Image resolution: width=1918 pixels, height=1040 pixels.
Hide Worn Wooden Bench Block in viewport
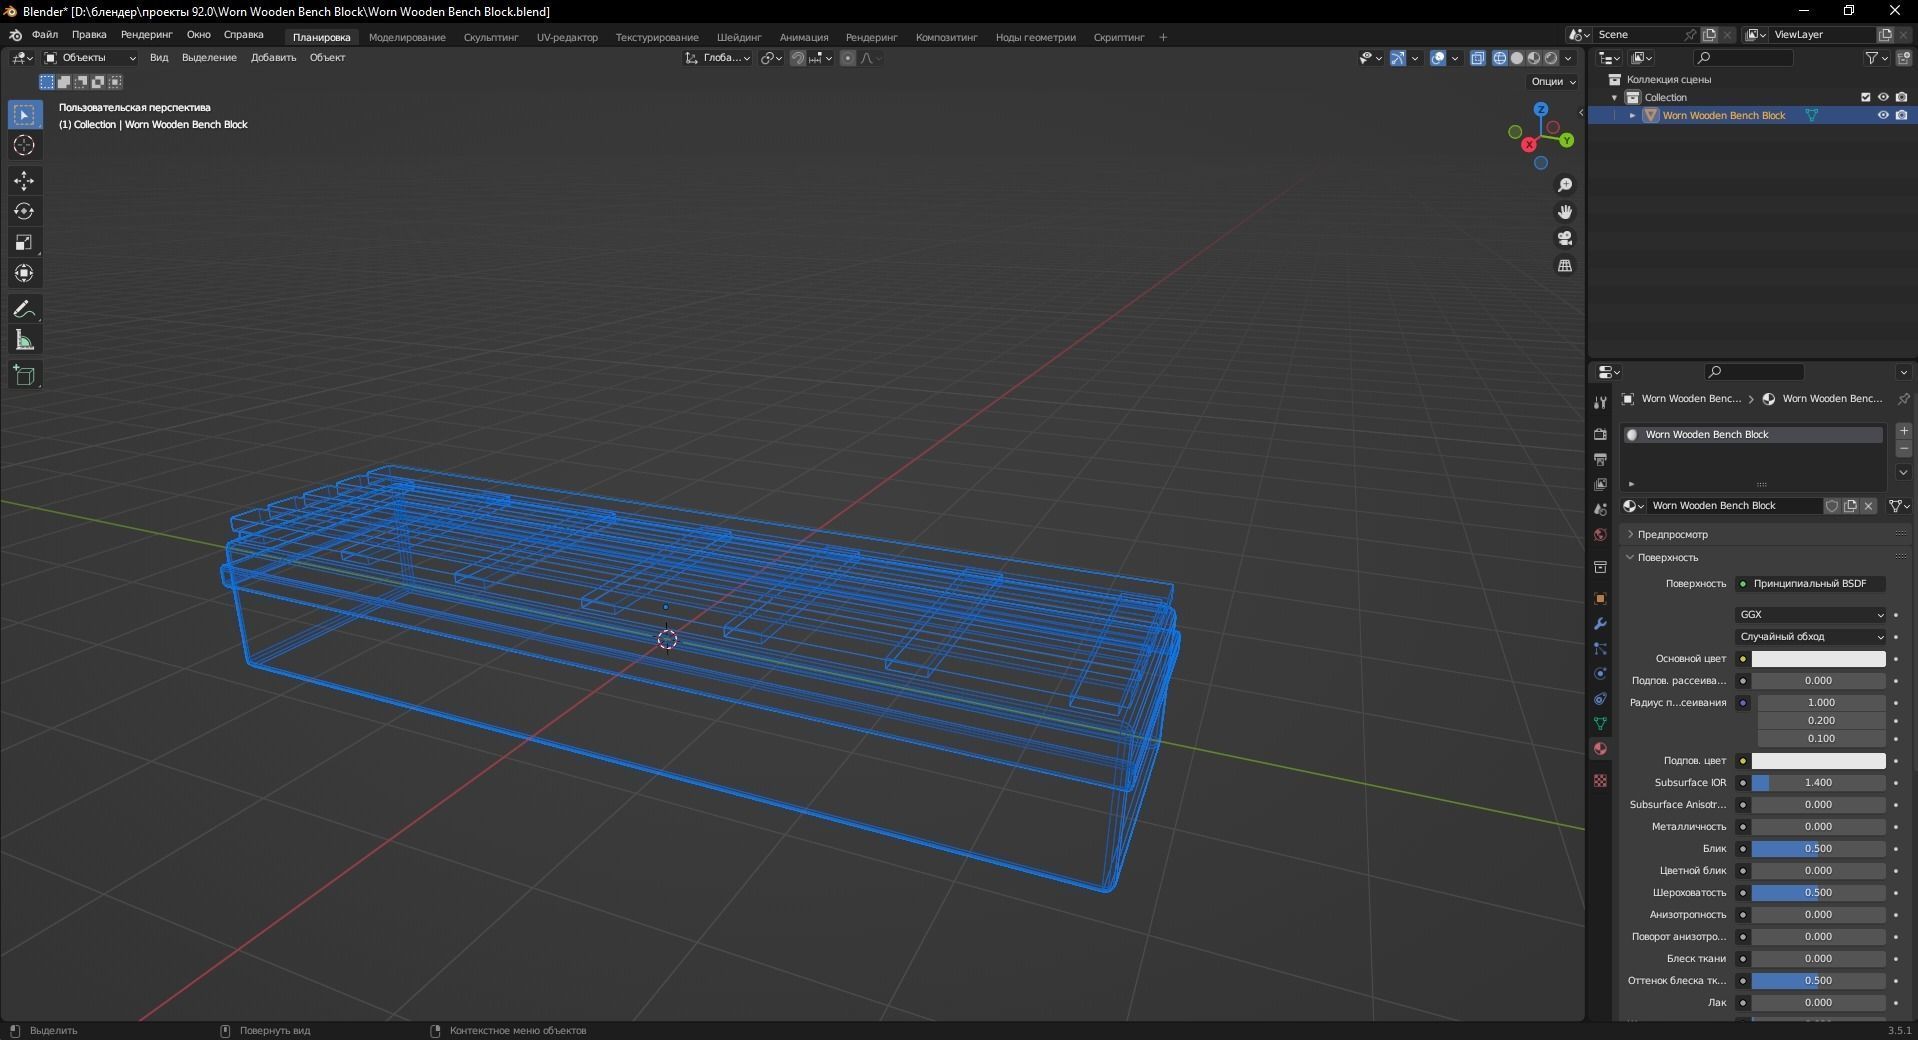click(1883, 115)
